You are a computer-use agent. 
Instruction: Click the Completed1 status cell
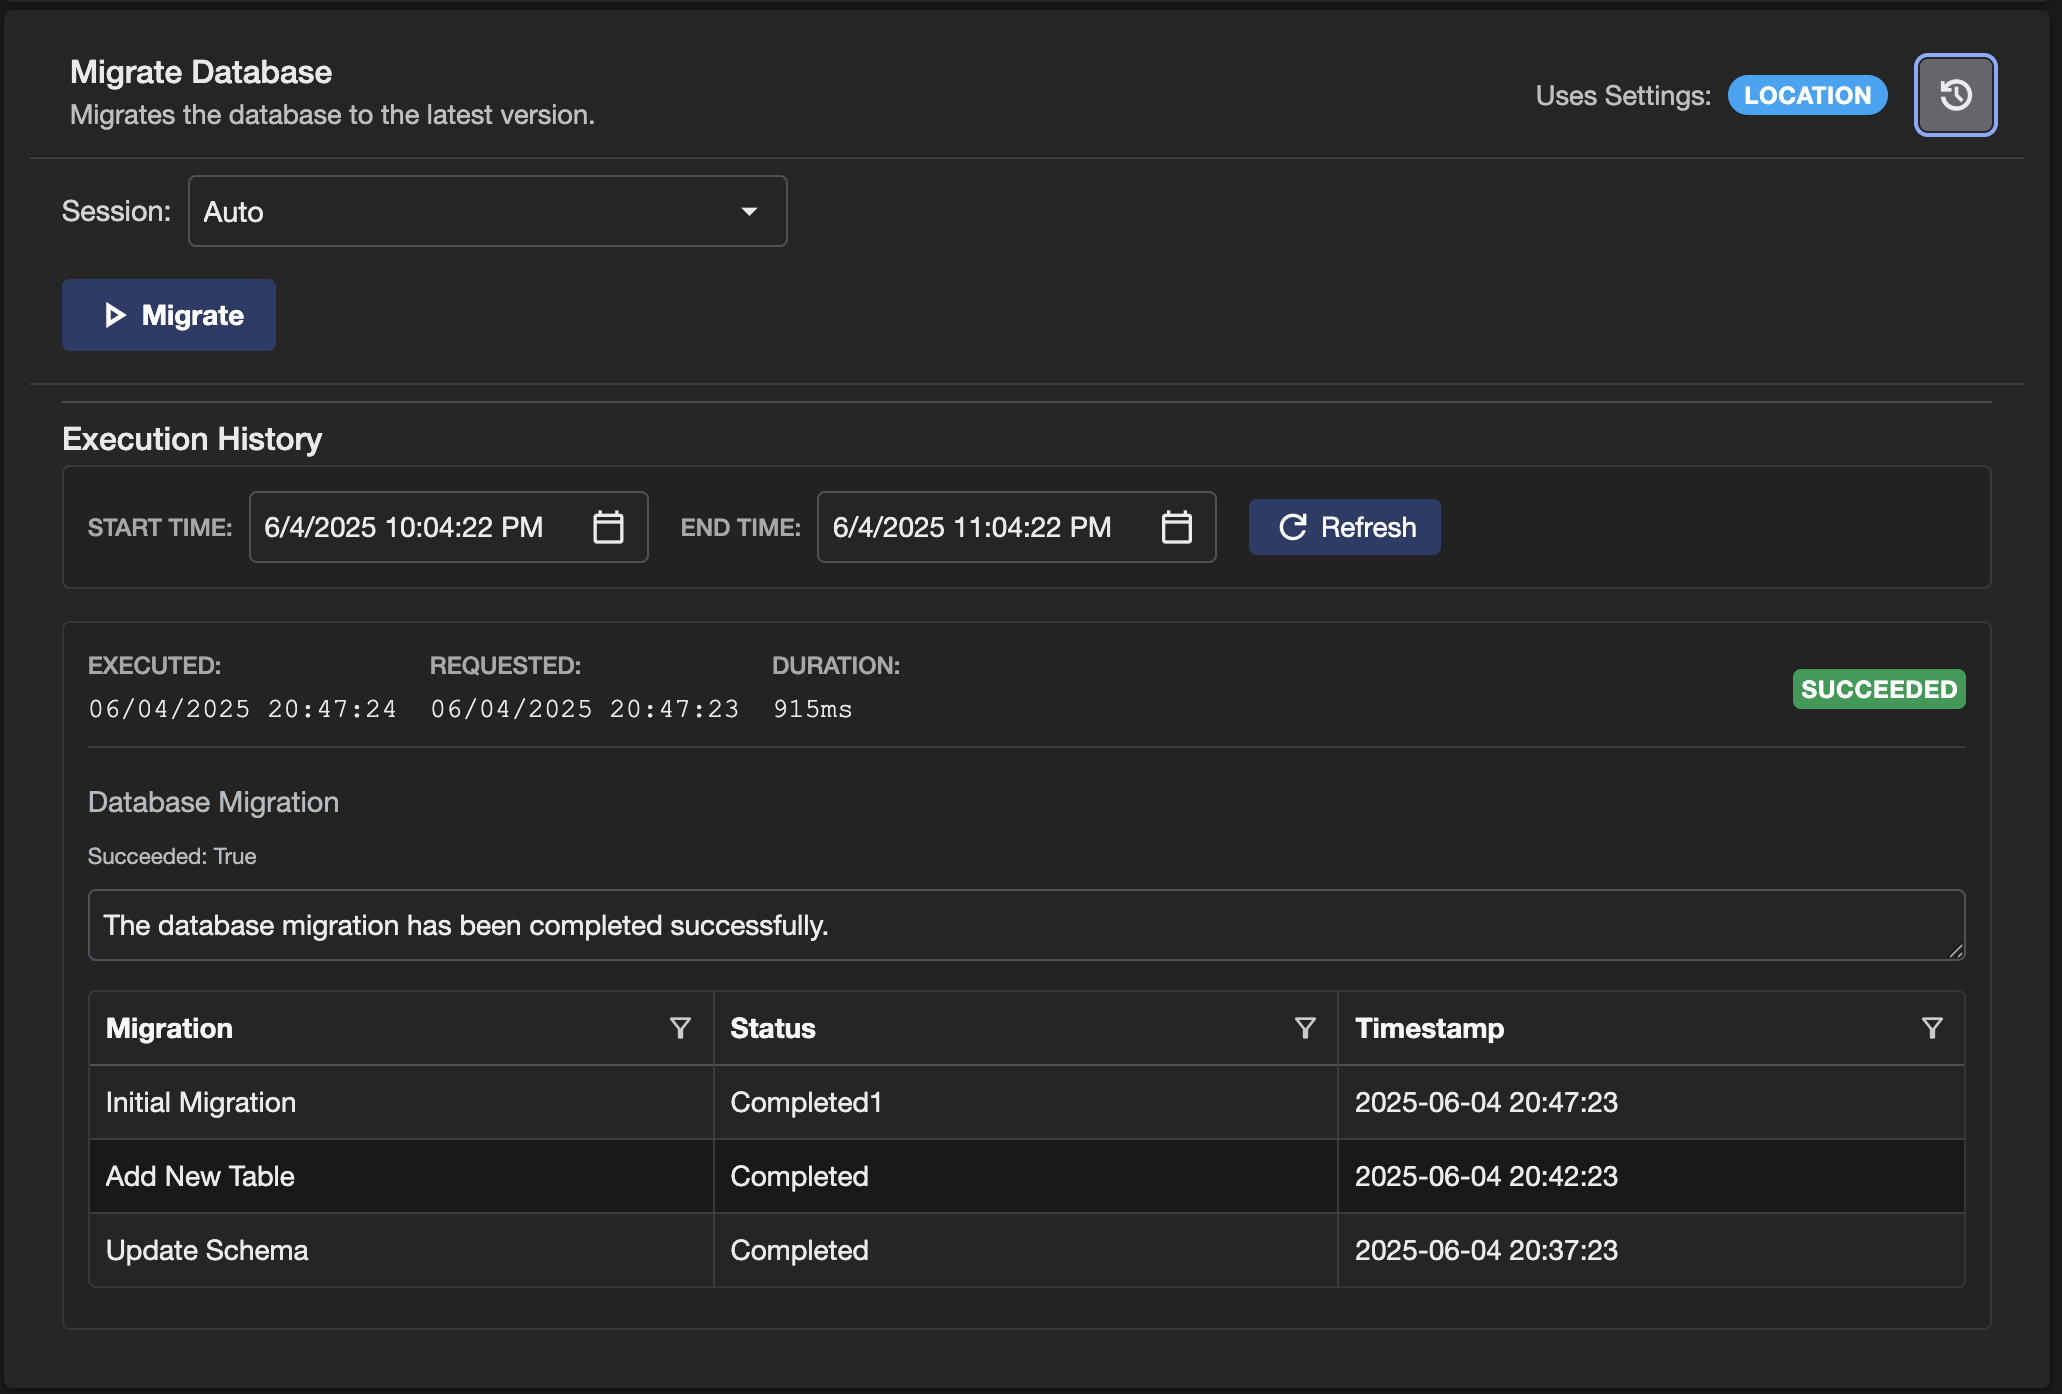(x=1026, y=1102)
